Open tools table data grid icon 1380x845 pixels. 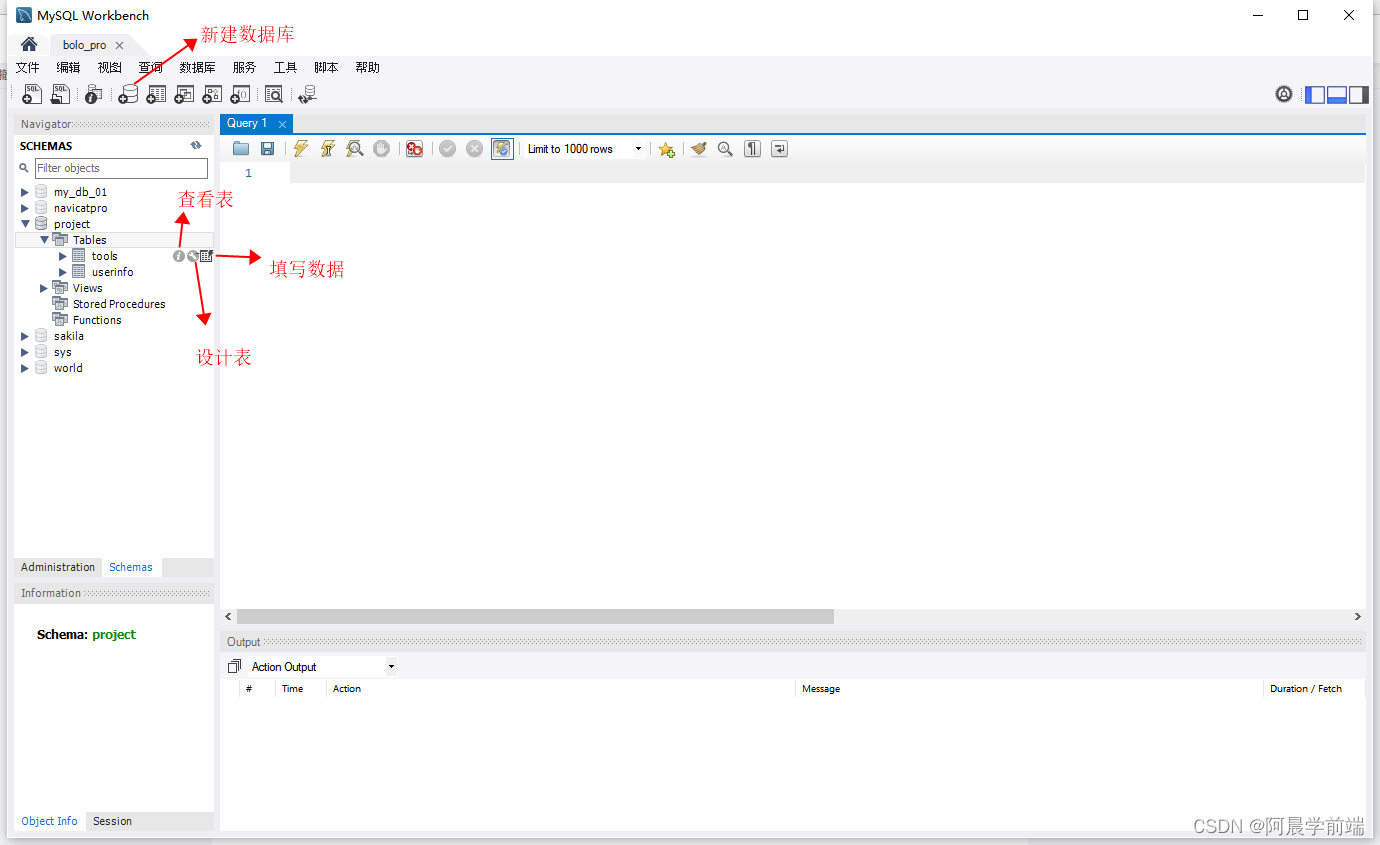coord(206,256)
